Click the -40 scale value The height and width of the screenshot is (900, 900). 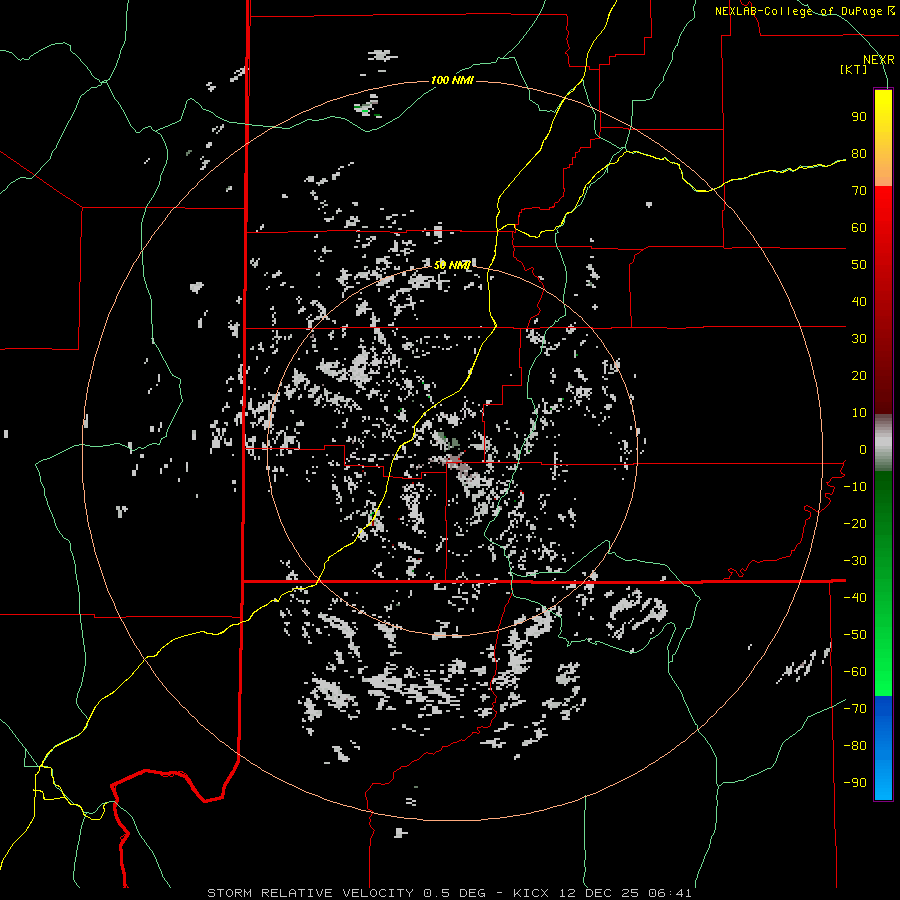click(x=855, y=598)
